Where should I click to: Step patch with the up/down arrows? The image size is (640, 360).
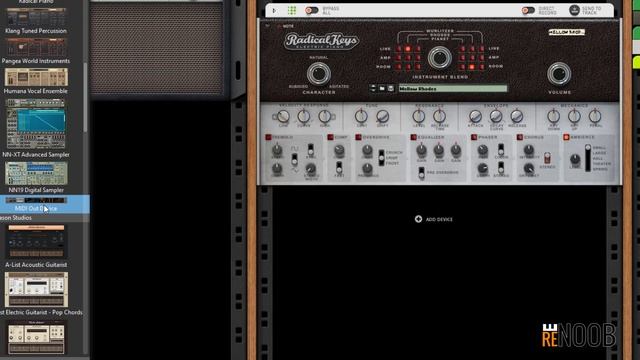click(x=372, y=88)
